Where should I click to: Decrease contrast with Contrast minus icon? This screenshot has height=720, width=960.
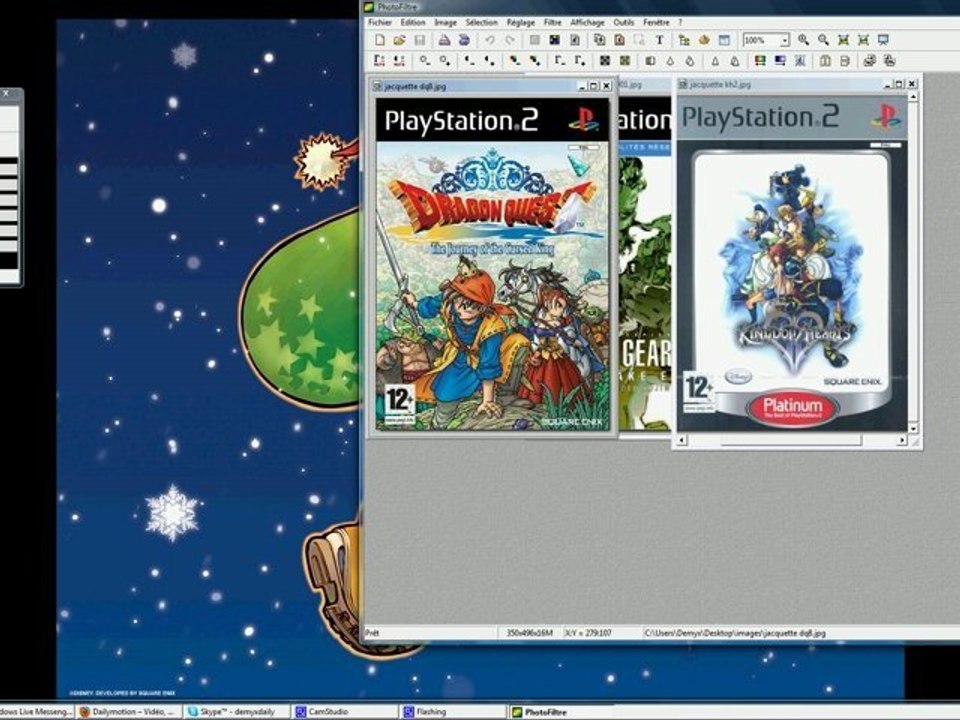470,61
